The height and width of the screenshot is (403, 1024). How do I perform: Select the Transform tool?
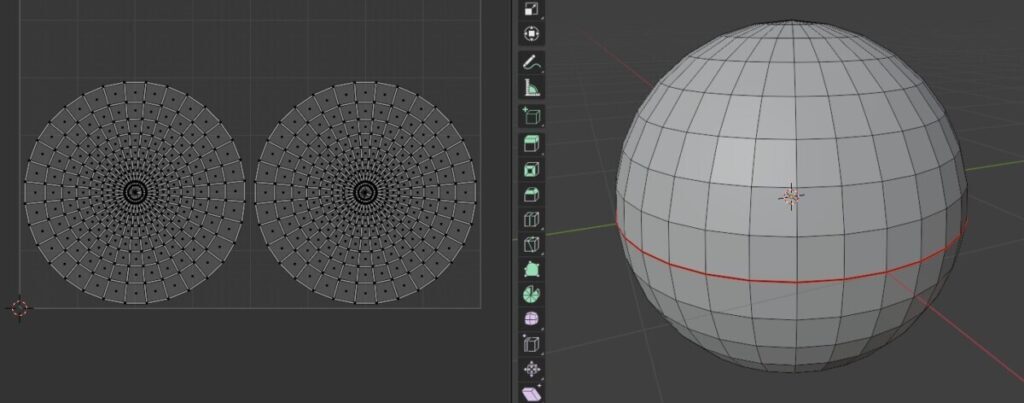click(532, 33)
